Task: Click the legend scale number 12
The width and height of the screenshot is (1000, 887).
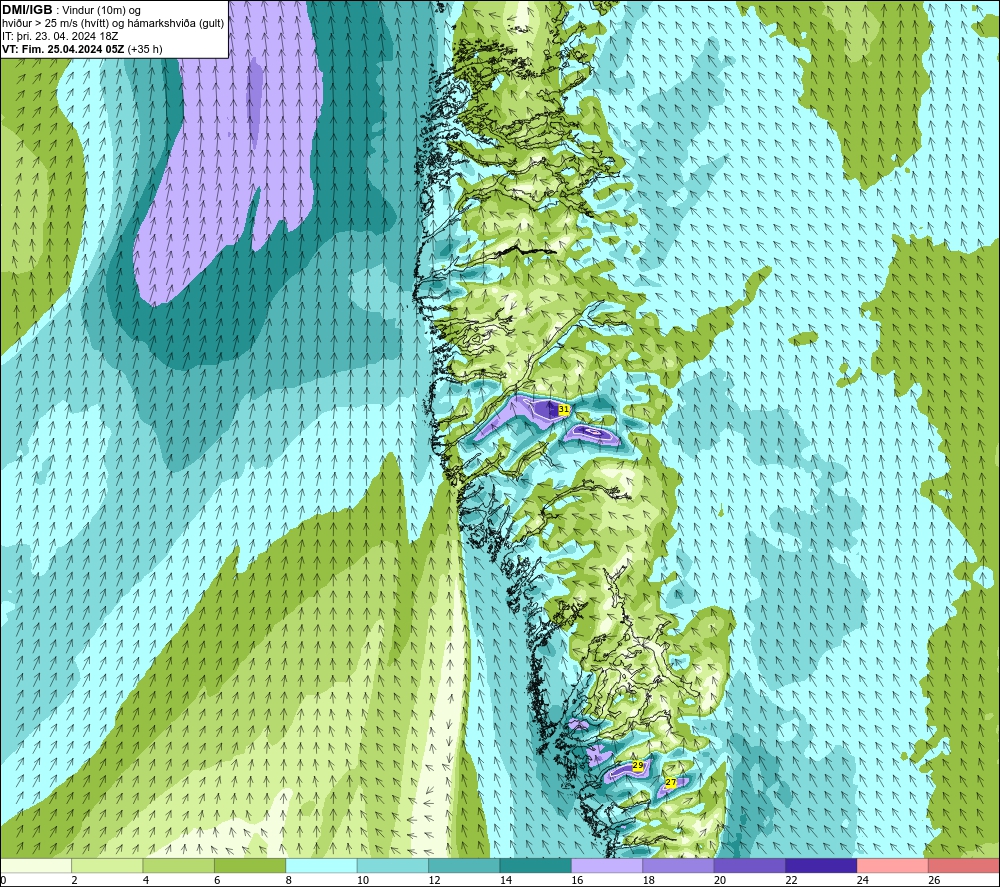Action: 434,880
